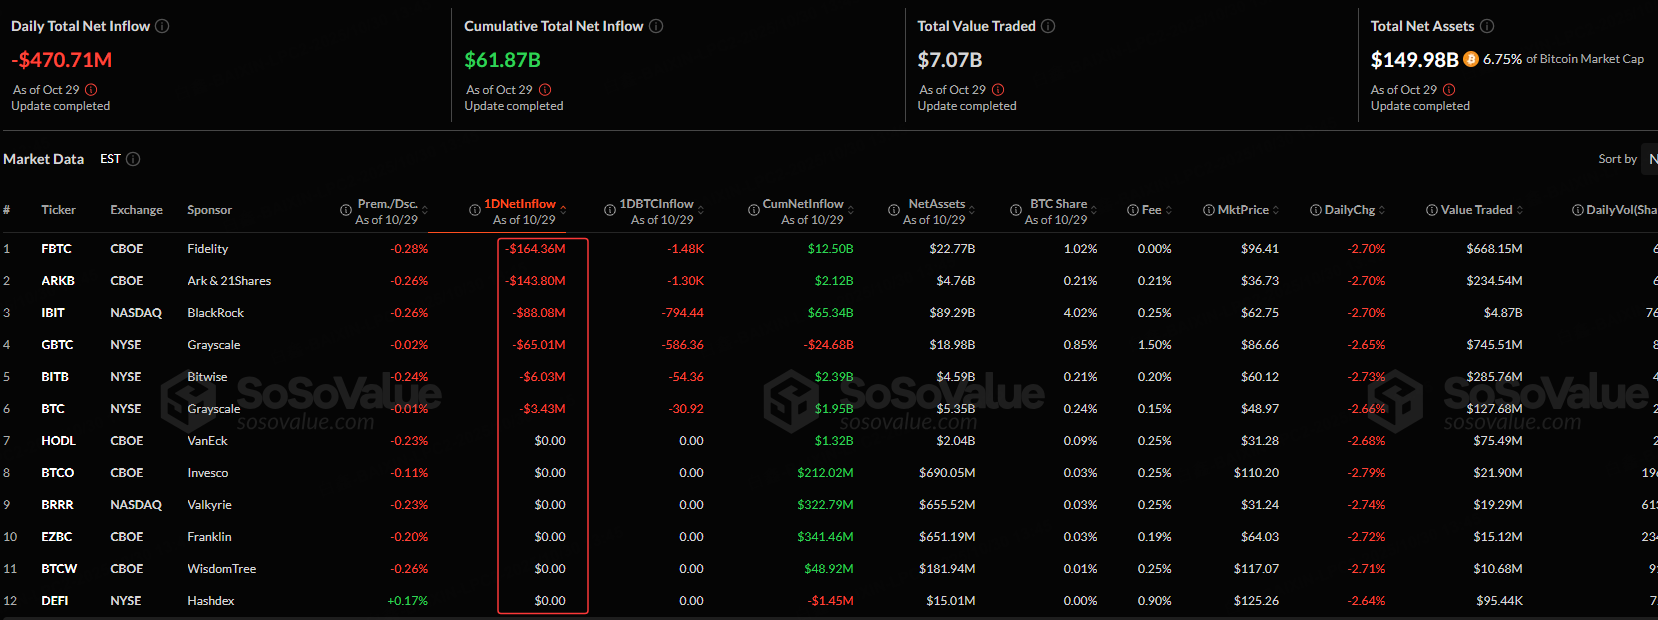
Task: Click info icon beside Daily Total Net Inflow
Action: [x=162, y=26]
